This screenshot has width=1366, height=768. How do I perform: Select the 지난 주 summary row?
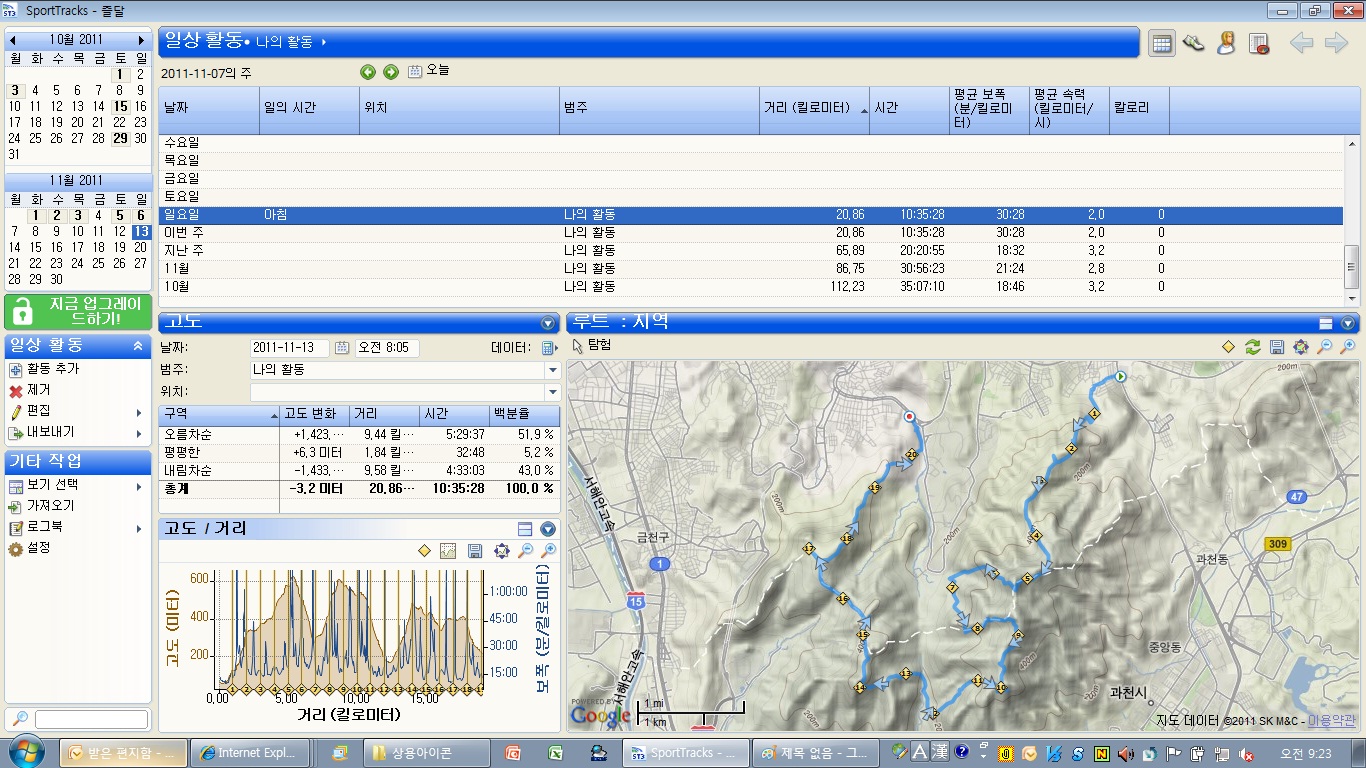click(x=751, y=251)
